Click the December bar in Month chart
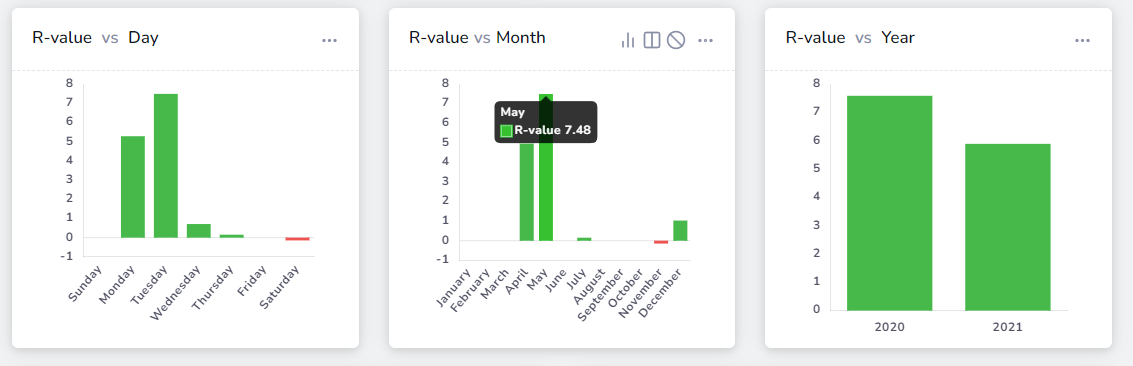The image size is (1133, 366). [680, 230]
